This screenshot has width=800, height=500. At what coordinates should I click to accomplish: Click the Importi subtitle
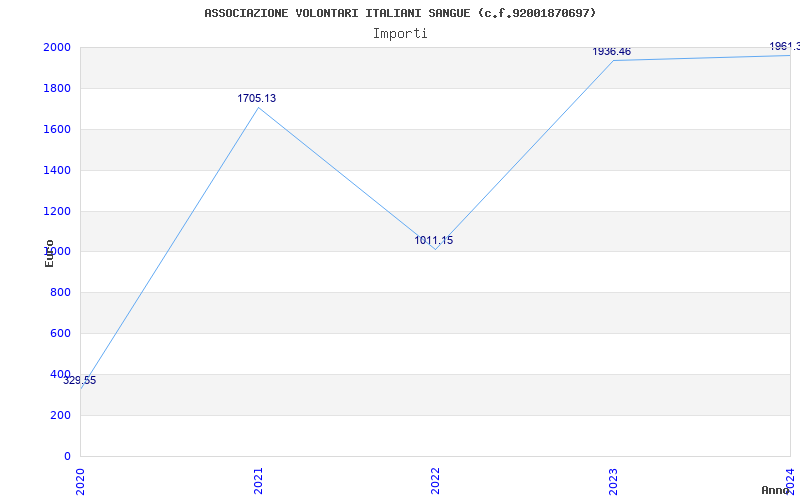pos(400,34)
